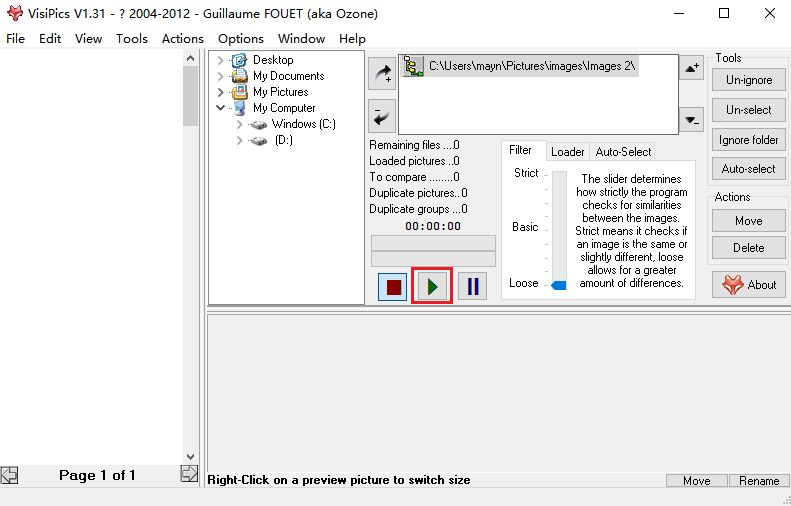Remove folder using the arrow minus icon

pyautogui.click(x=382, y=116)
